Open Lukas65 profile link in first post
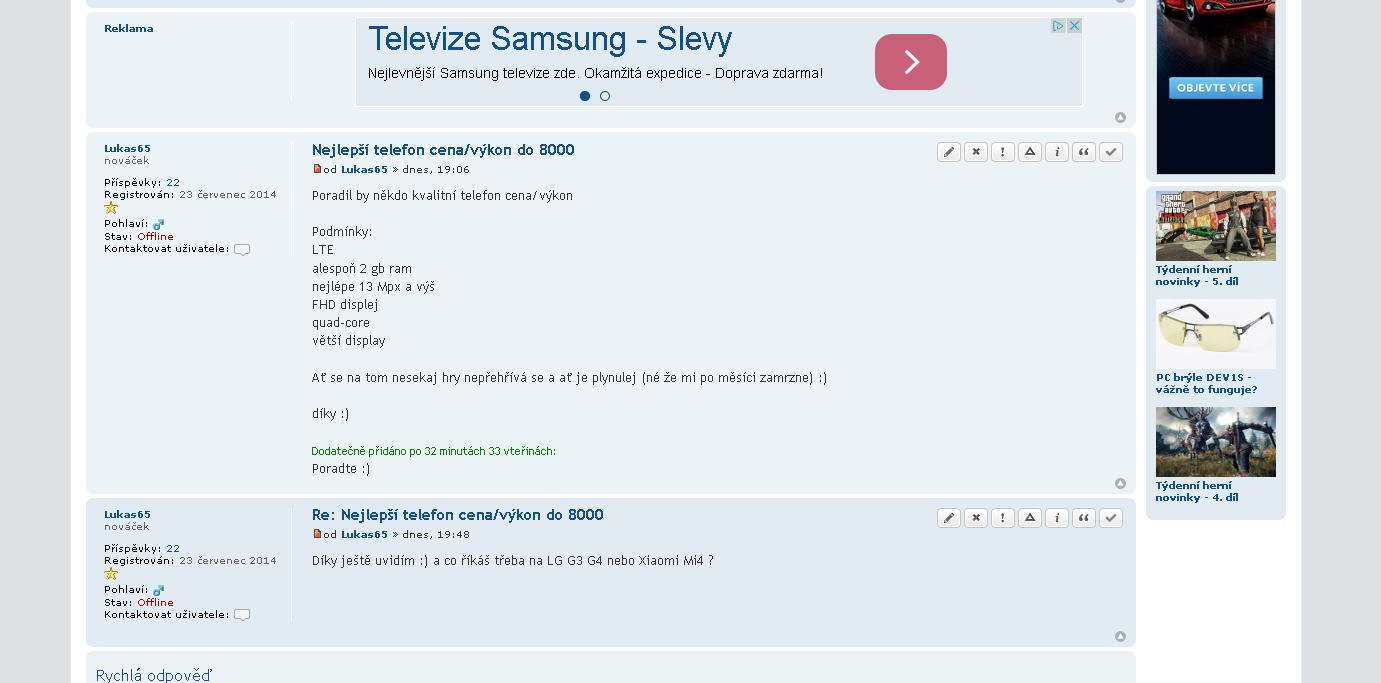Viewport: 1381px width, 683px height. 127,148
